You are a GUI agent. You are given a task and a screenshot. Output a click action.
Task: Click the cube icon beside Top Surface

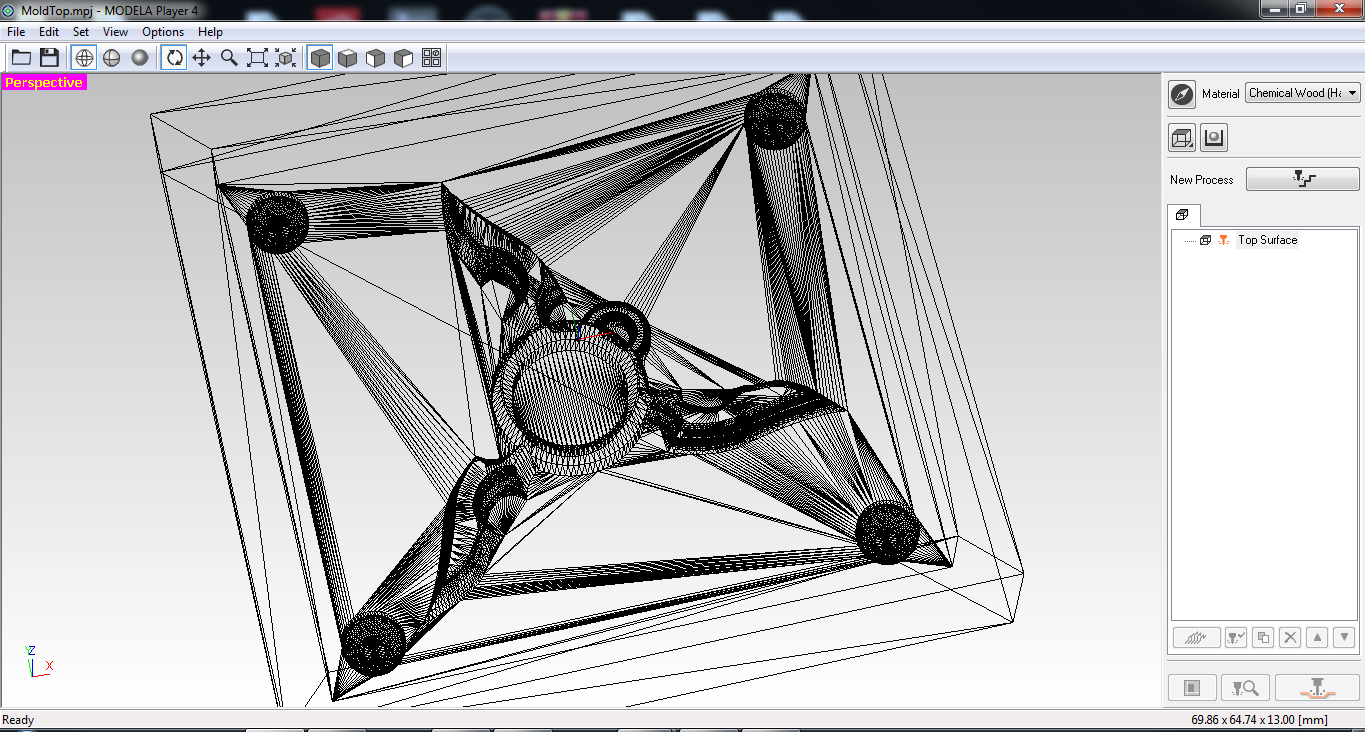(1205, 240)
